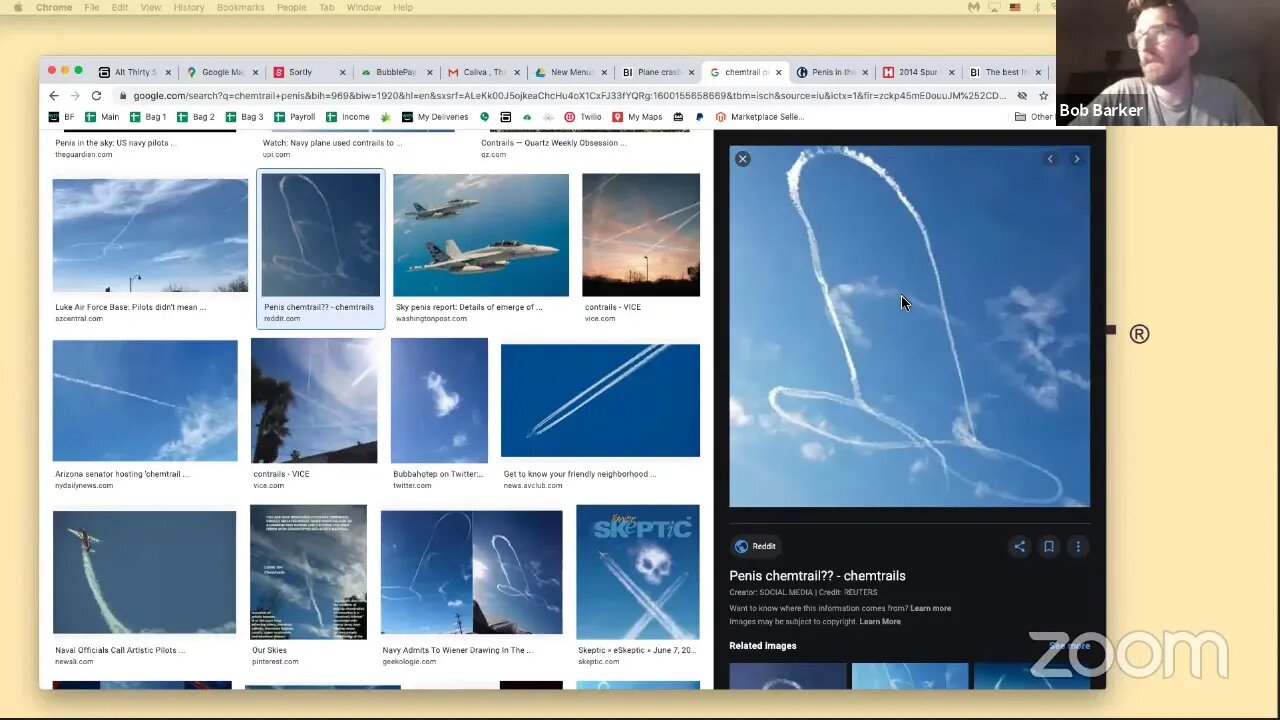Open the Sky report fighter jets thumbnail
The image size is (1280, 720).
point(481,235)
